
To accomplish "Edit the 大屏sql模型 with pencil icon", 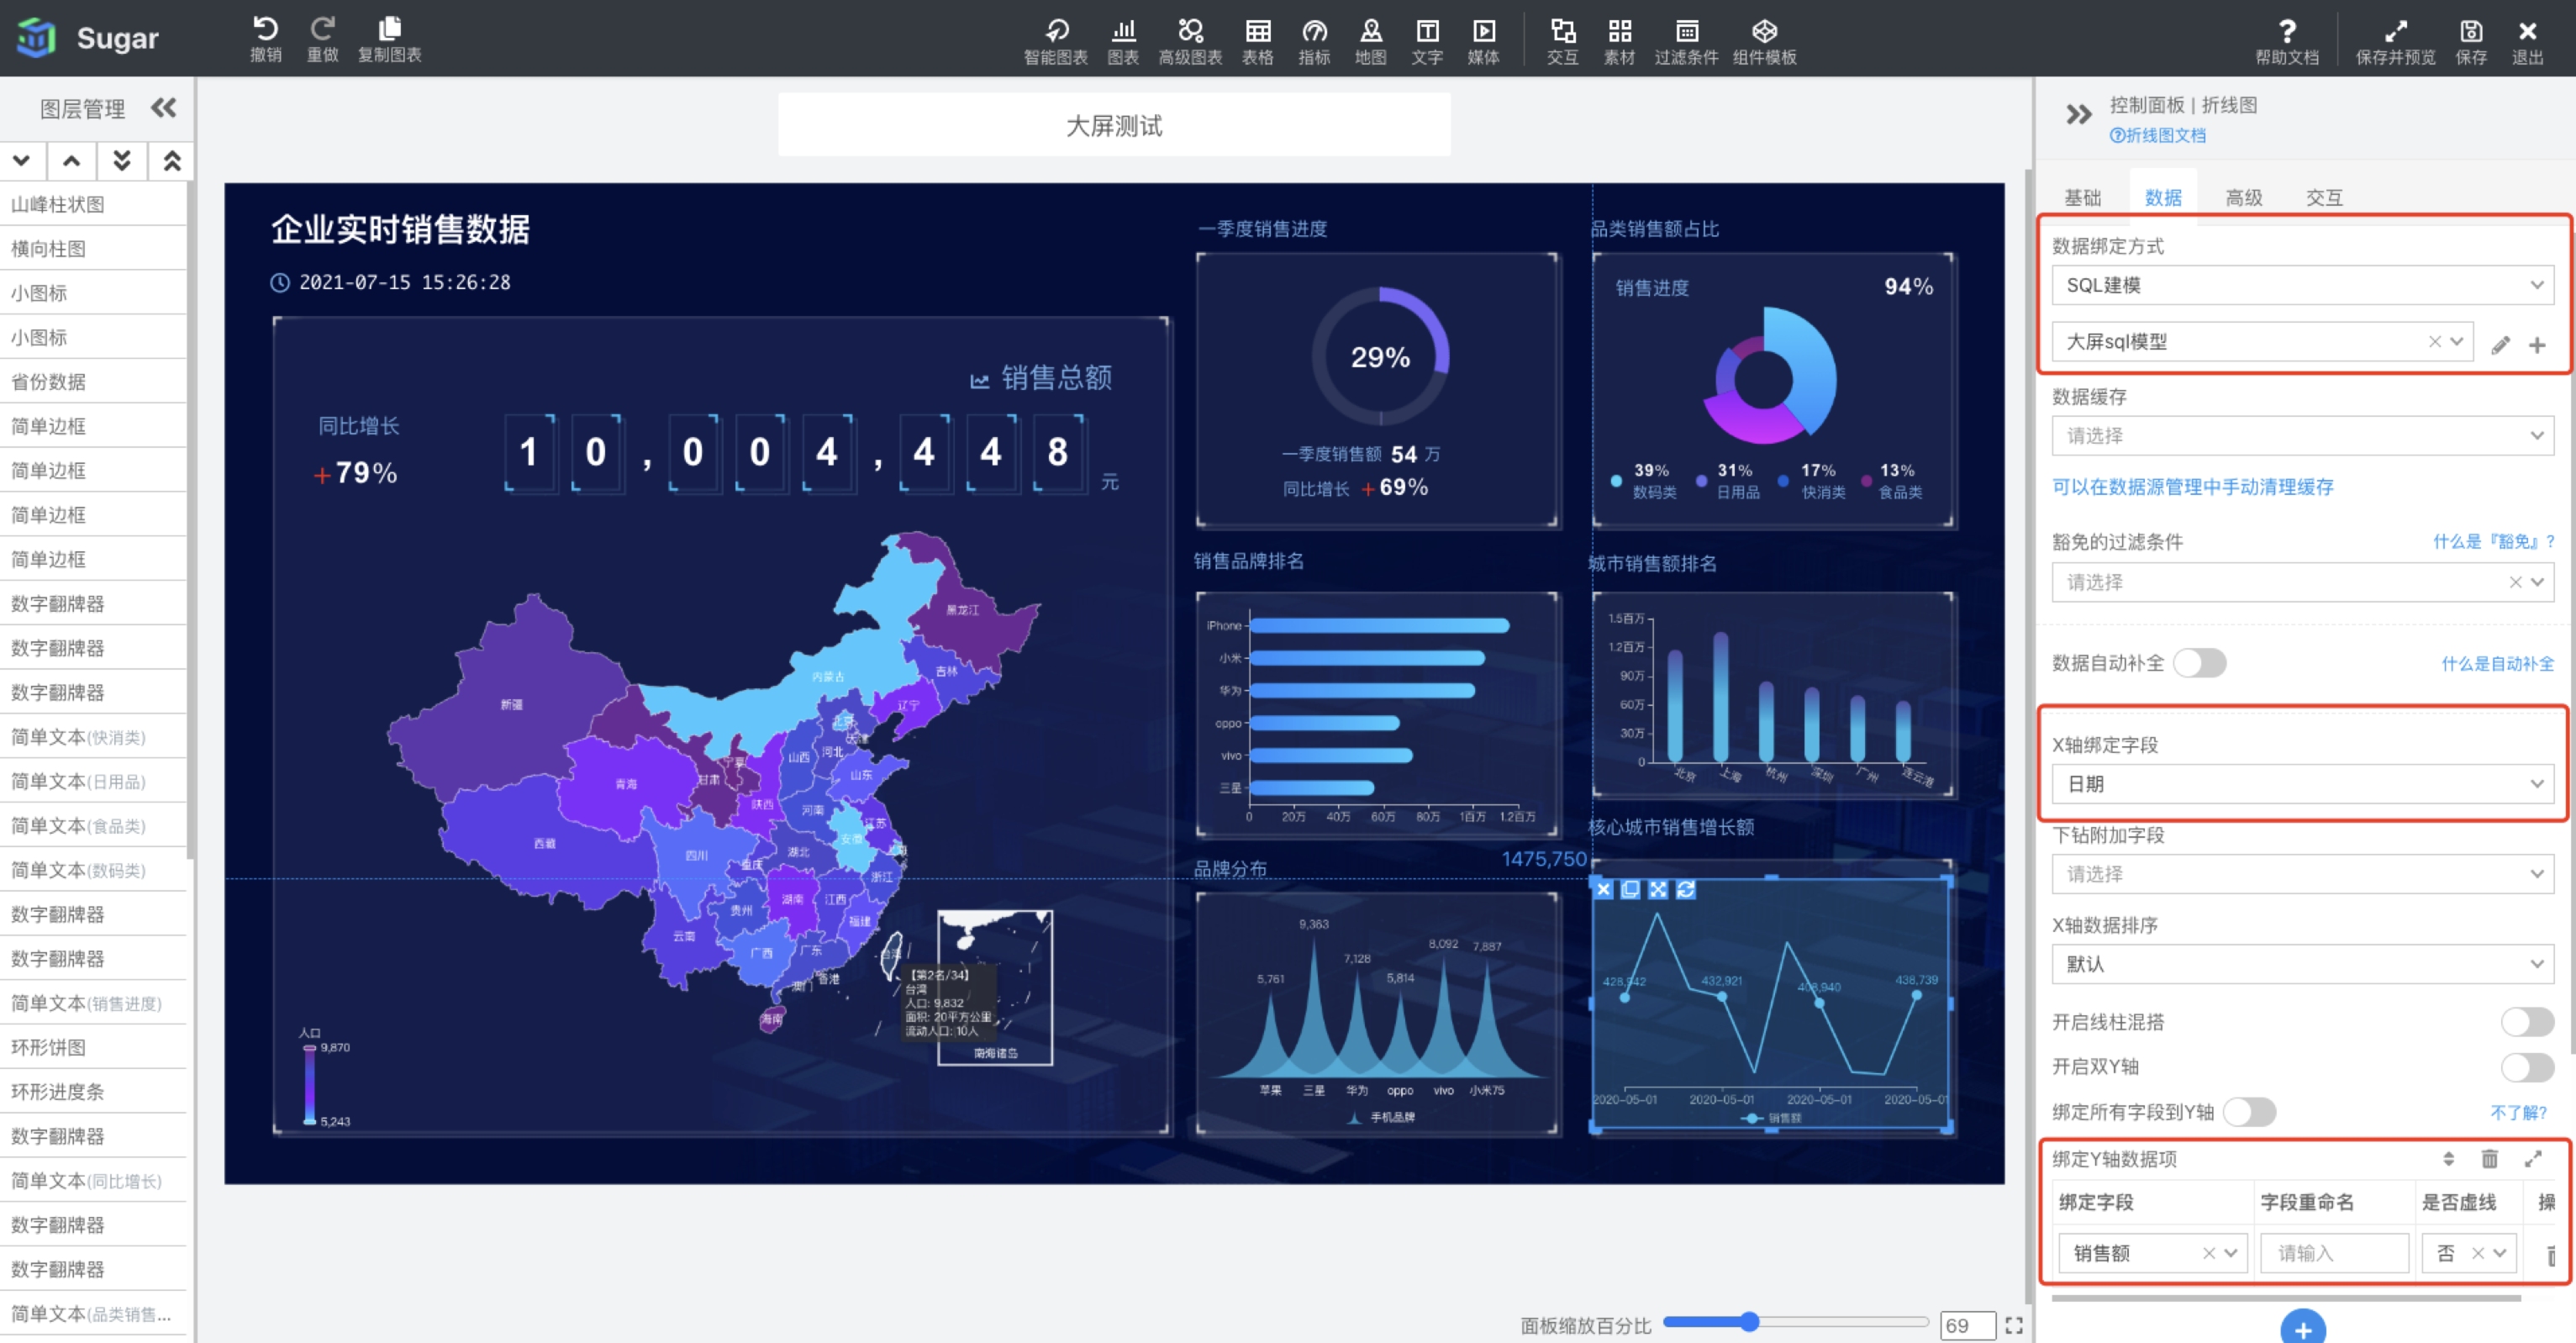I will pos(2500,345).
